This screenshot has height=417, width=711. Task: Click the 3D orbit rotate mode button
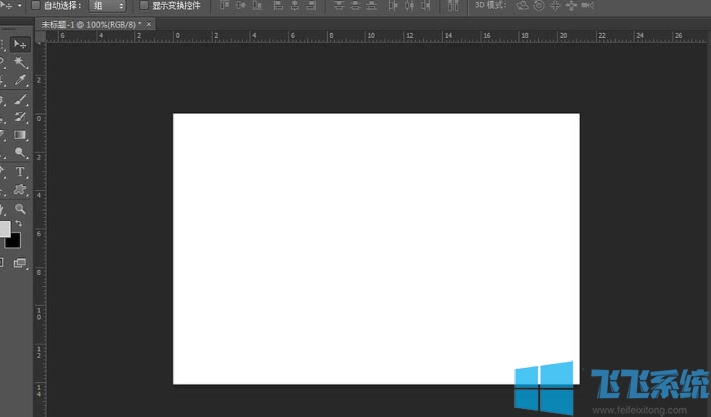522,6
